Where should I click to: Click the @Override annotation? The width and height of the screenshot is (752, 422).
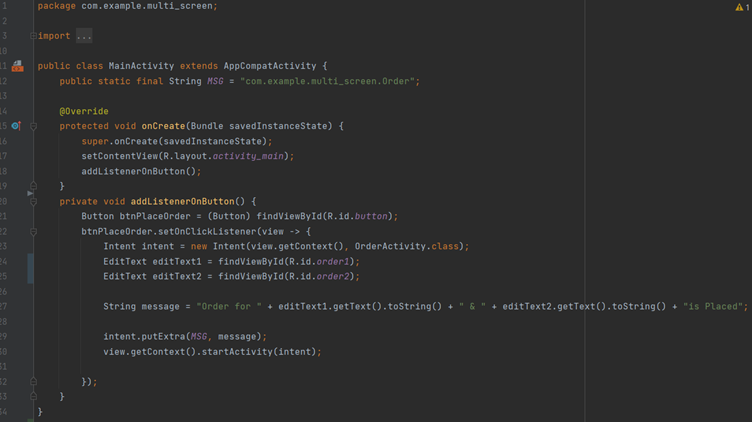tap(84, 111)
